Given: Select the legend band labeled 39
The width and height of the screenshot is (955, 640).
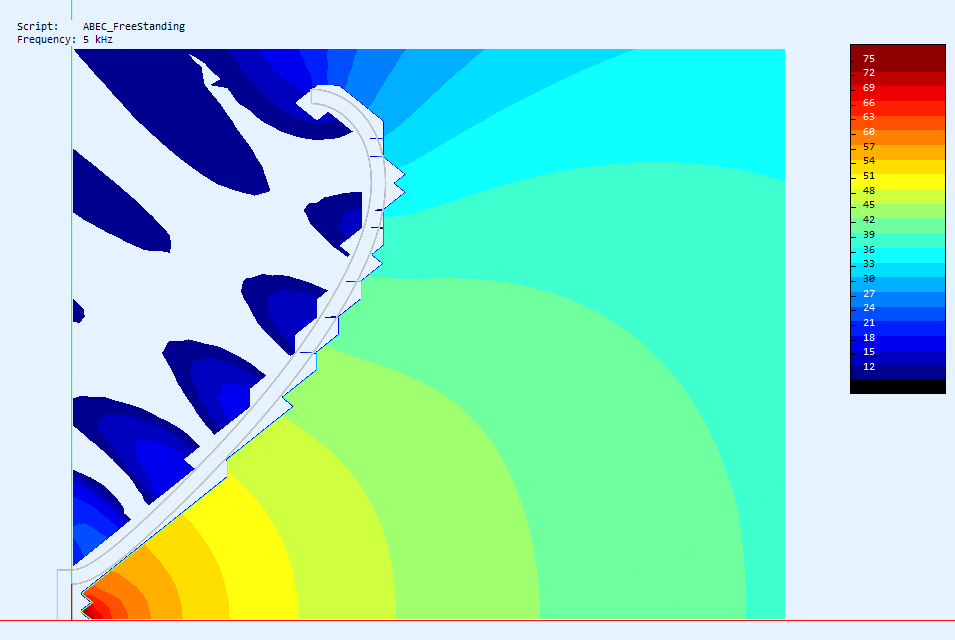Looking at the screenshot, I should 898,241.
